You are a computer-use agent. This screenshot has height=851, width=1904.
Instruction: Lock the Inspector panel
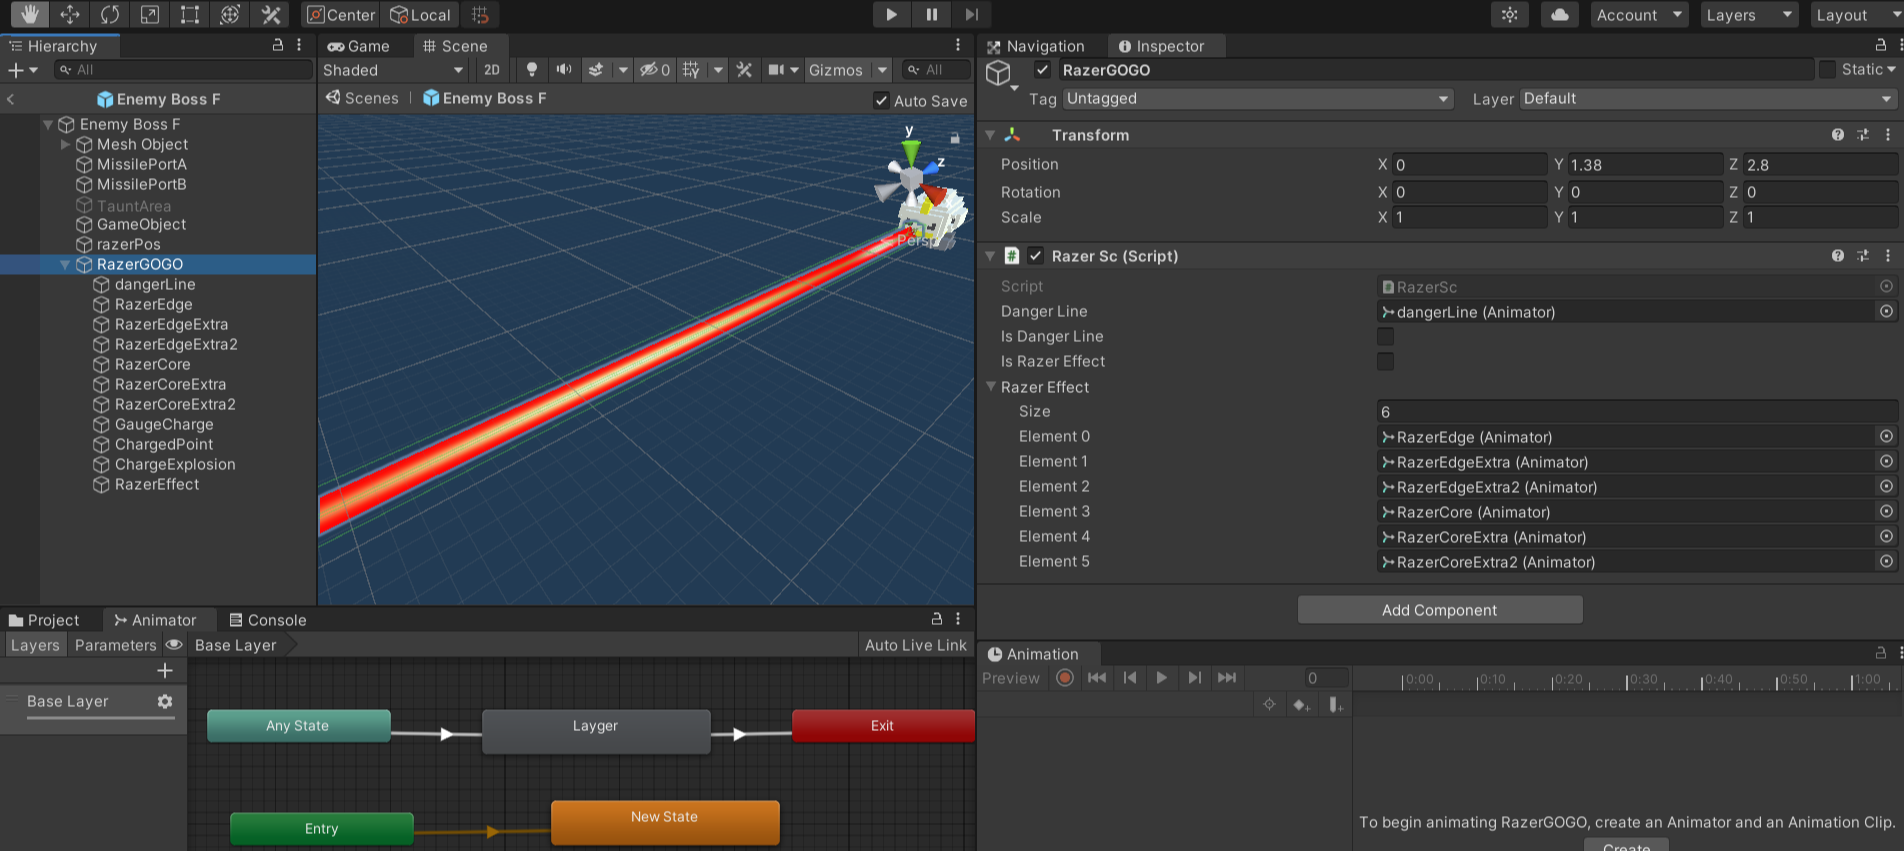[1881, 45]
